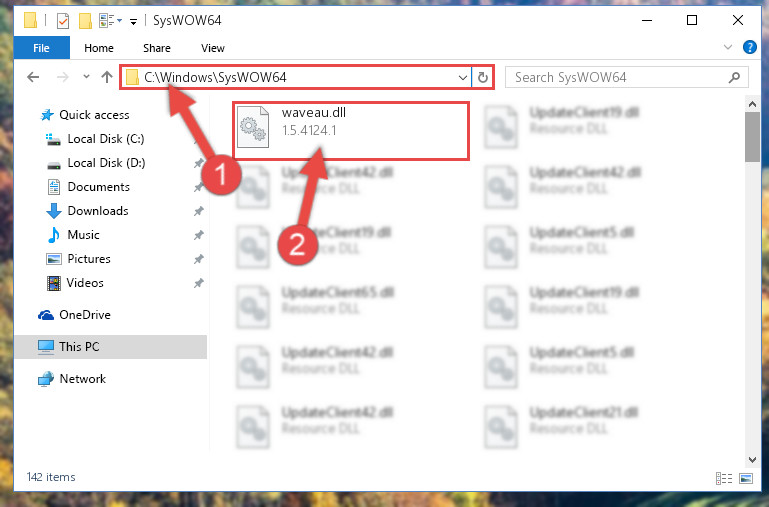This screenshot has width=769, height=507.
Task: Expand the address bar history dropdown
Action: tap(462, 77)
